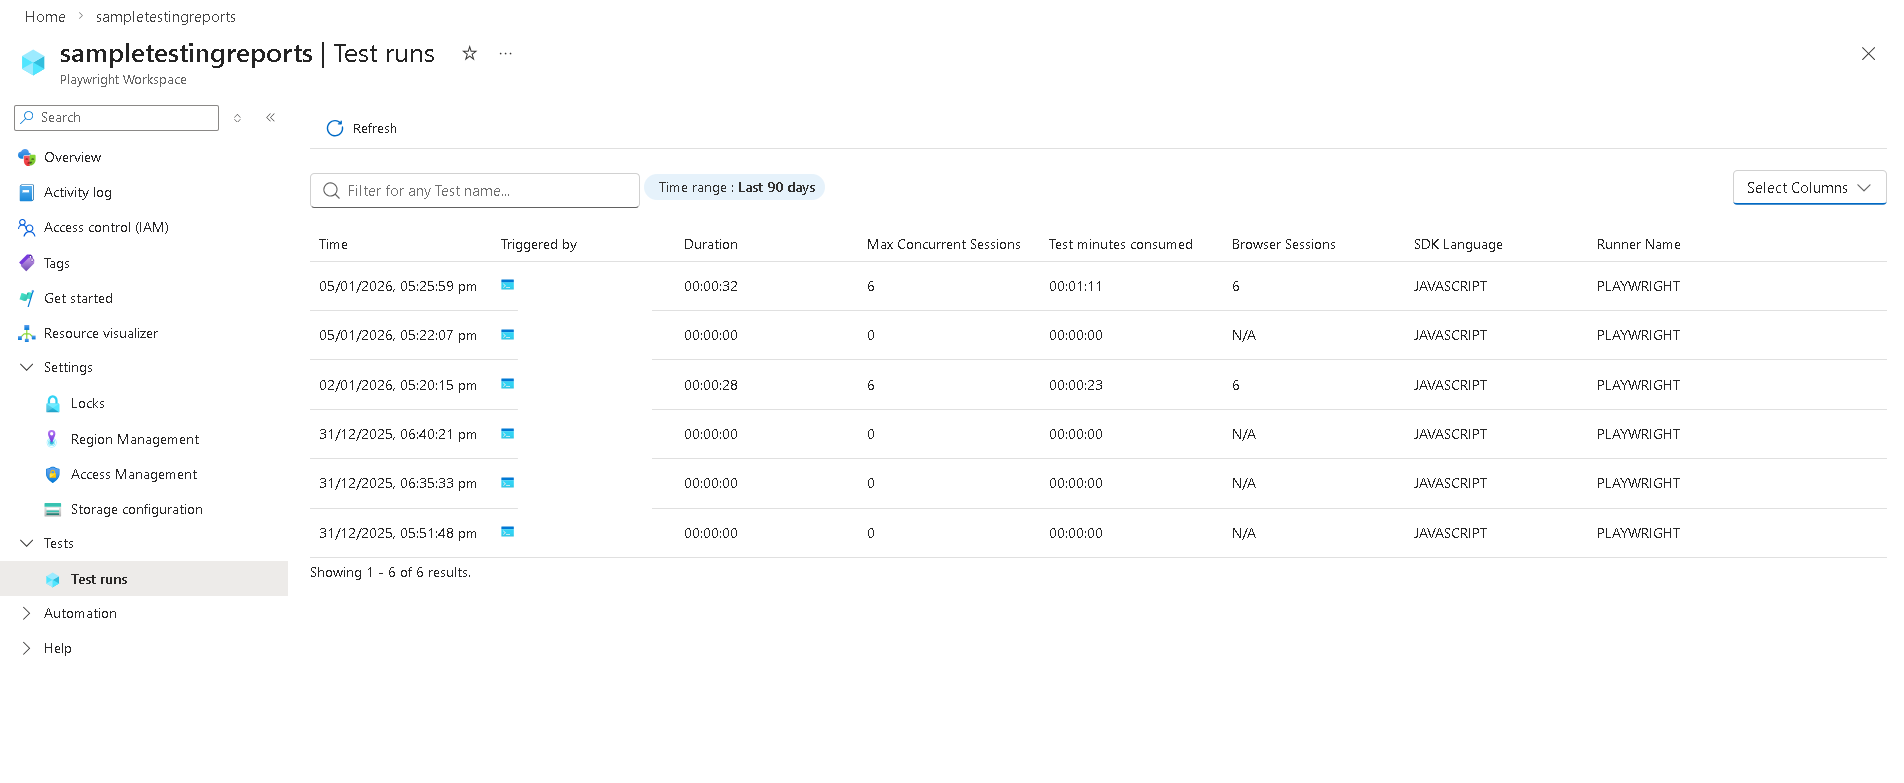Collapse the Settings section
The image size is (1904, 783).
click(27, 368)
